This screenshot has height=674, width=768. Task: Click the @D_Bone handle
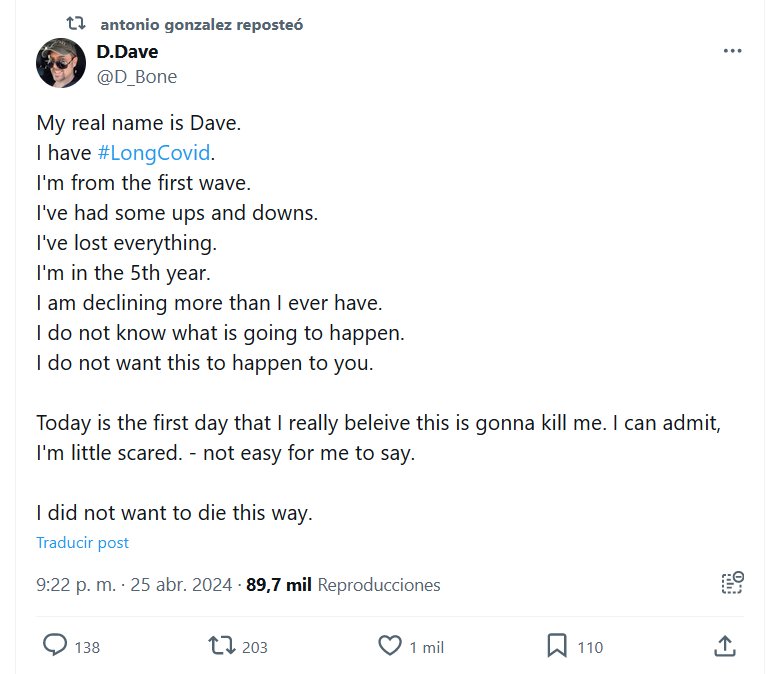click(137, 76)
